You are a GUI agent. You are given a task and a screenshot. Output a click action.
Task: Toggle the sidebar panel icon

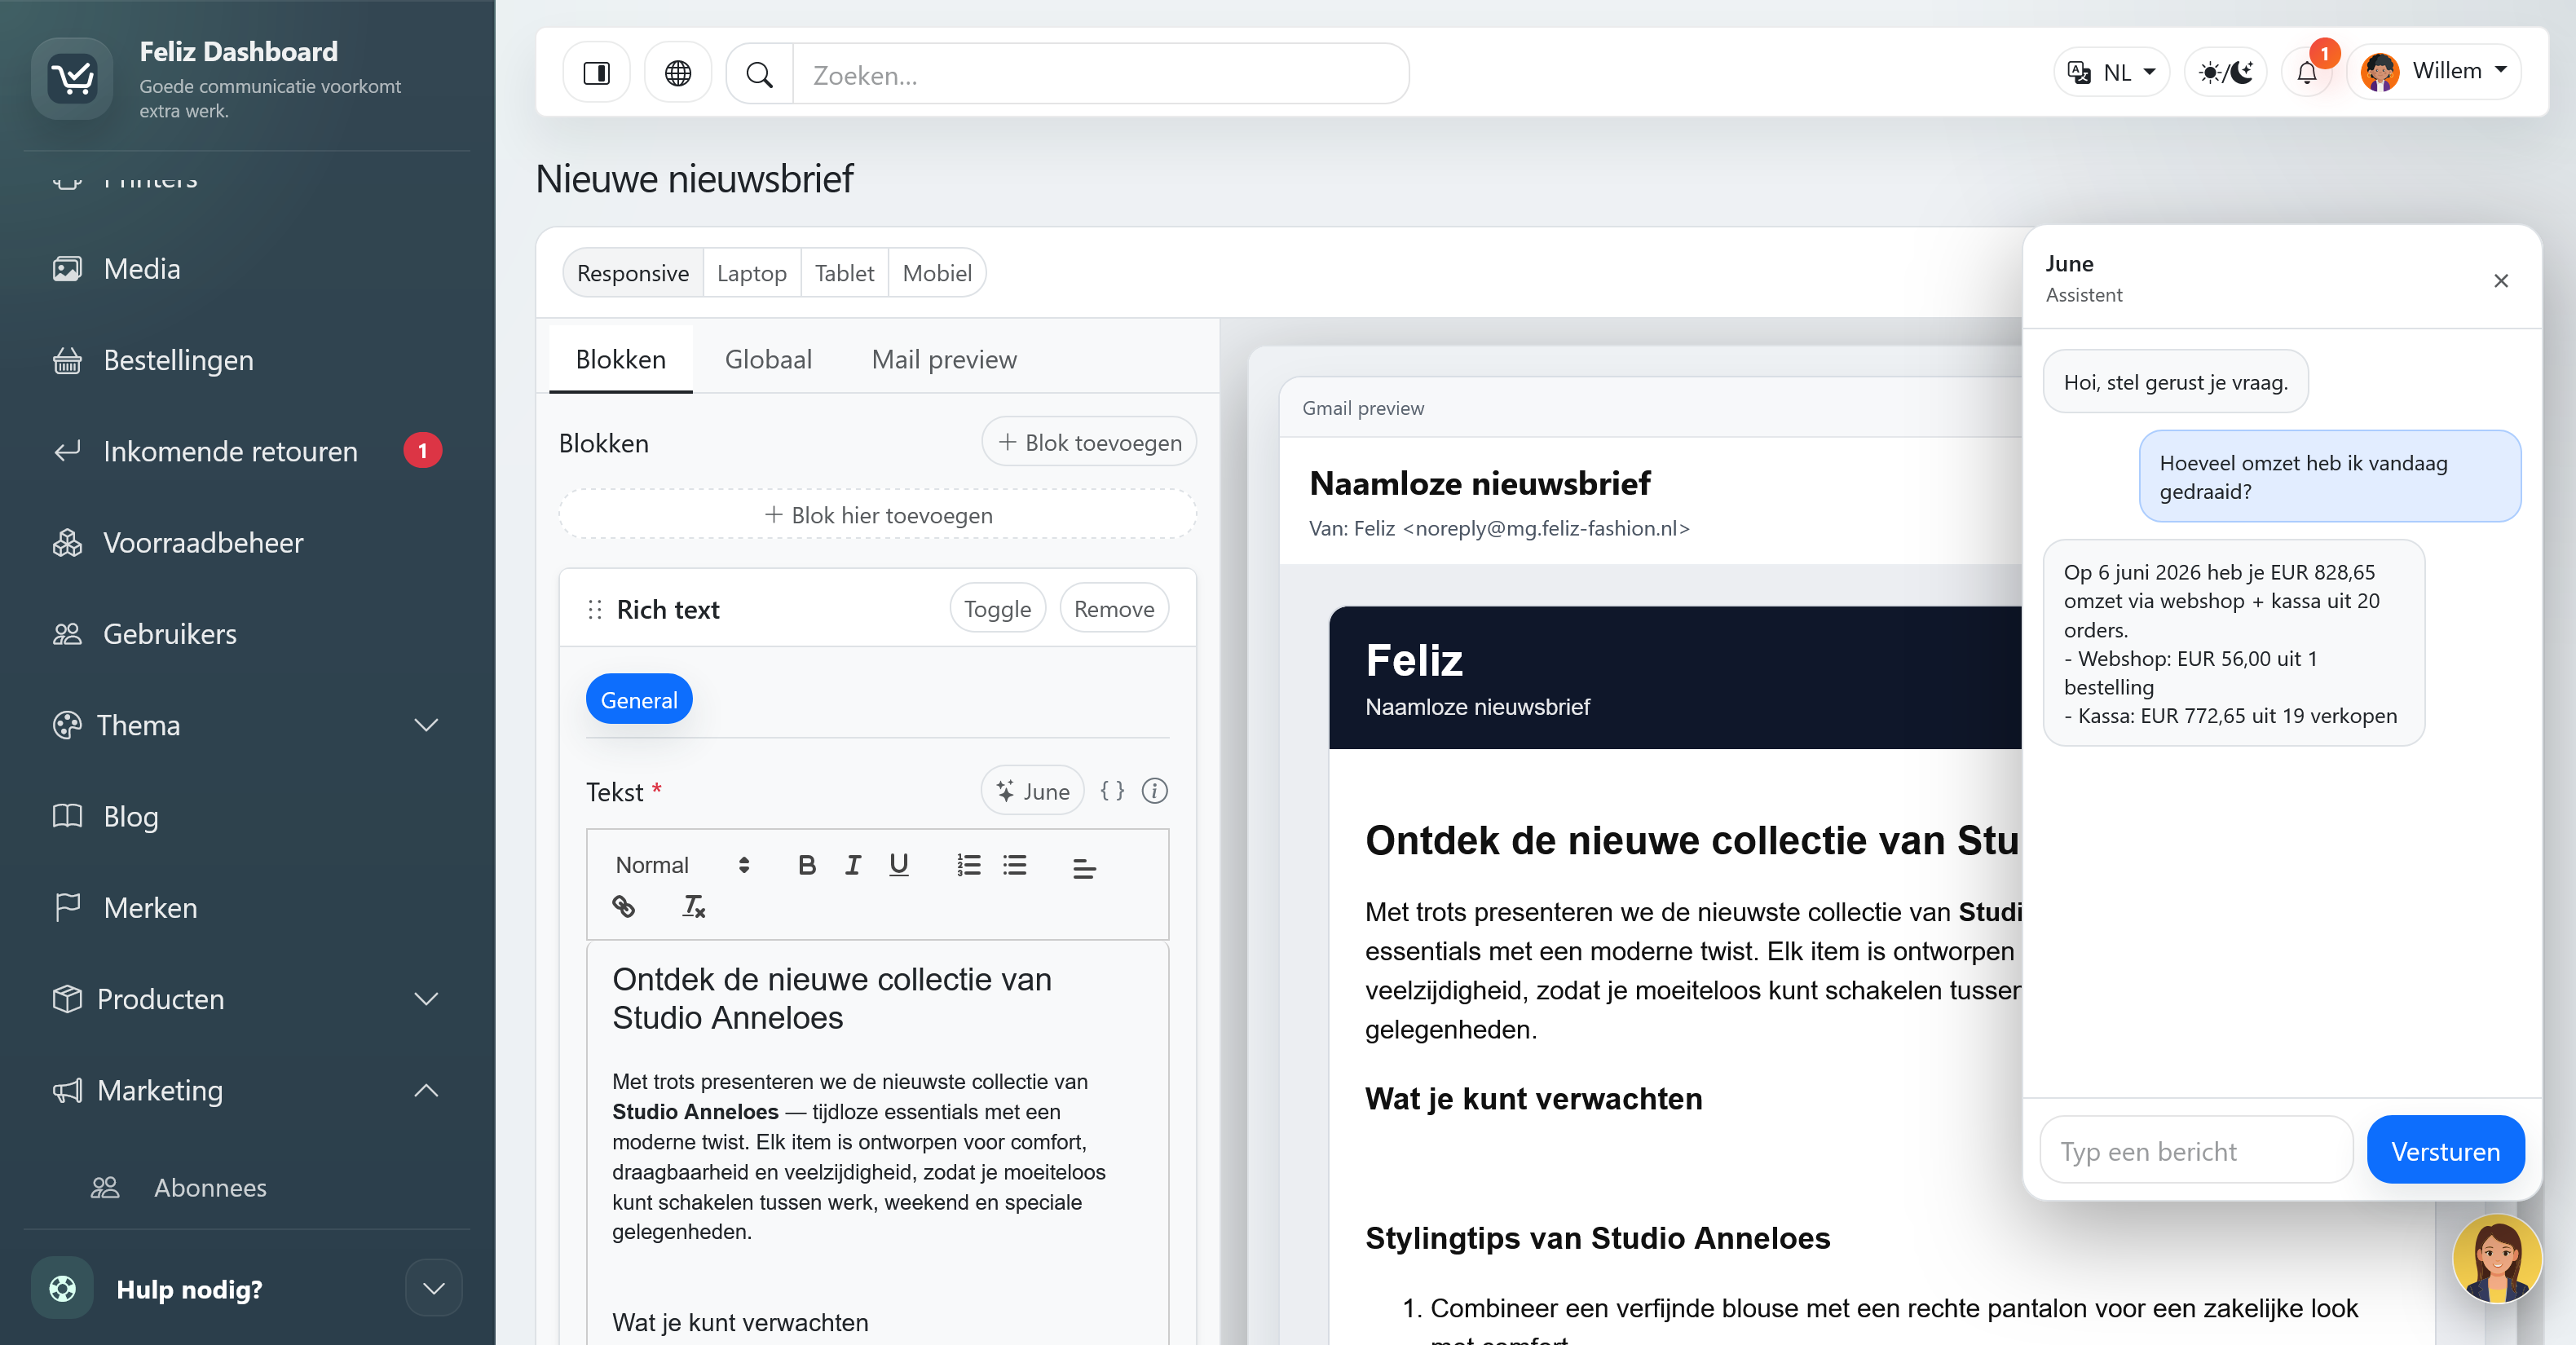coord(597,74)
